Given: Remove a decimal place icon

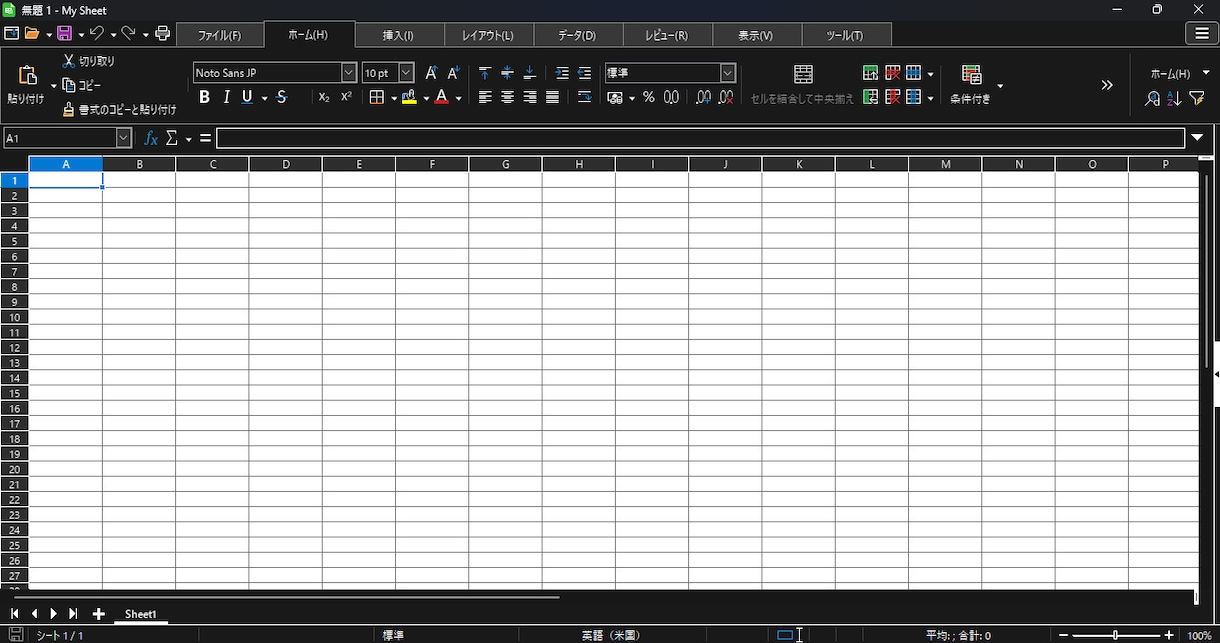Looking at the screenshot, I should [x=727, y=97].
